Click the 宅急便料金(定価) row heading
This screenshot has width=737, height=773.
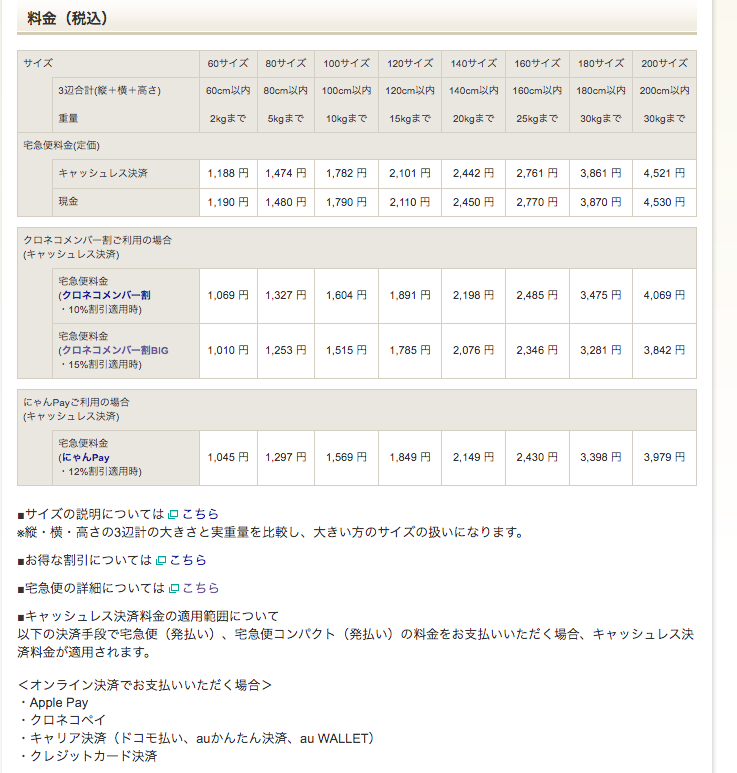62,146
